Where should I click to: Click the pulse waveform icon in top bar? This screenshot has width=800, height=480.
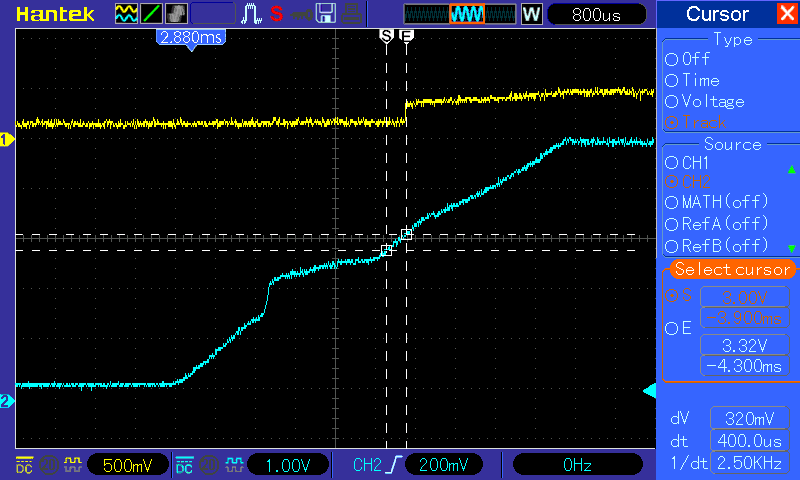251,14
